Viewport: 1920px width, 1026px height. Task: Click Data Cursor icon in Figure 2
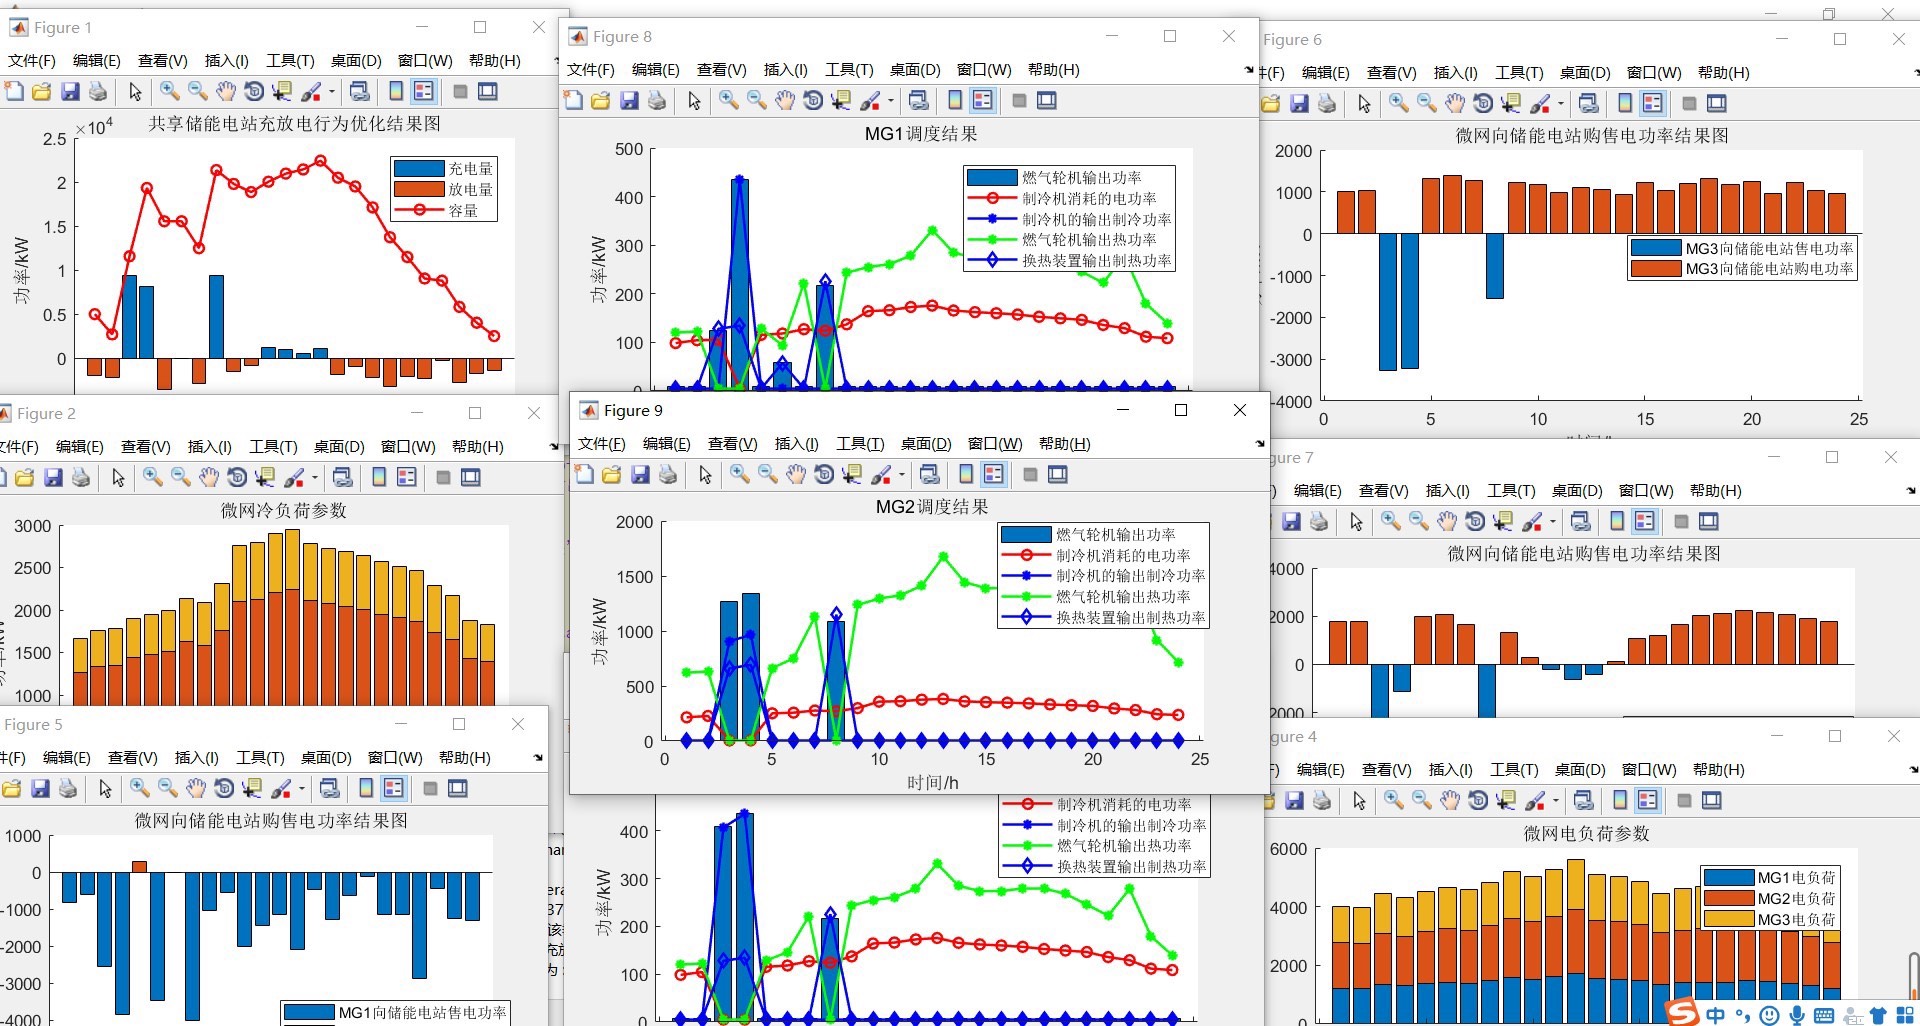[265, 477]
